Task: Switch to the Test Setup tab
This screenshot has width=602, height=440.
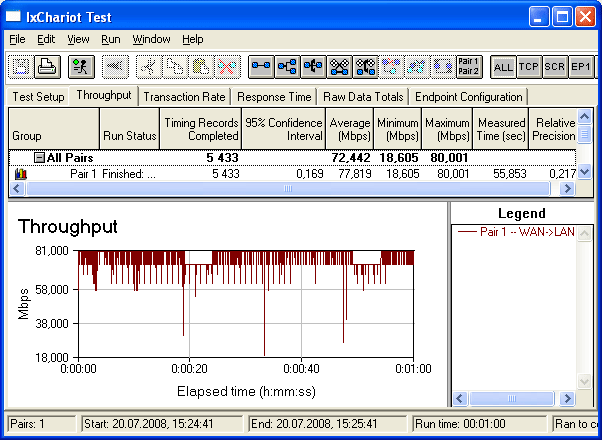Action: [38, 97]
